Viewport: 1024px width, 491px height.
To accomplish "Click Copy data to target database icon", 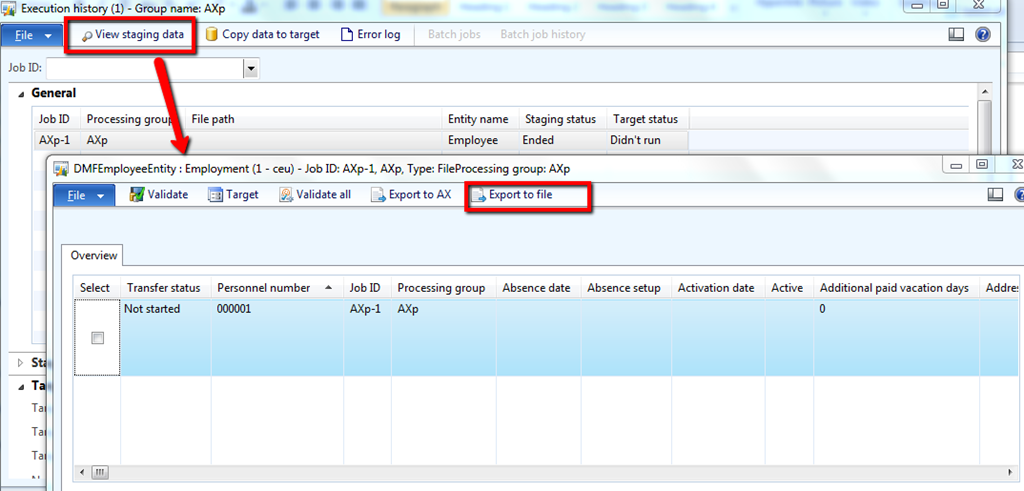I will 211,35.
